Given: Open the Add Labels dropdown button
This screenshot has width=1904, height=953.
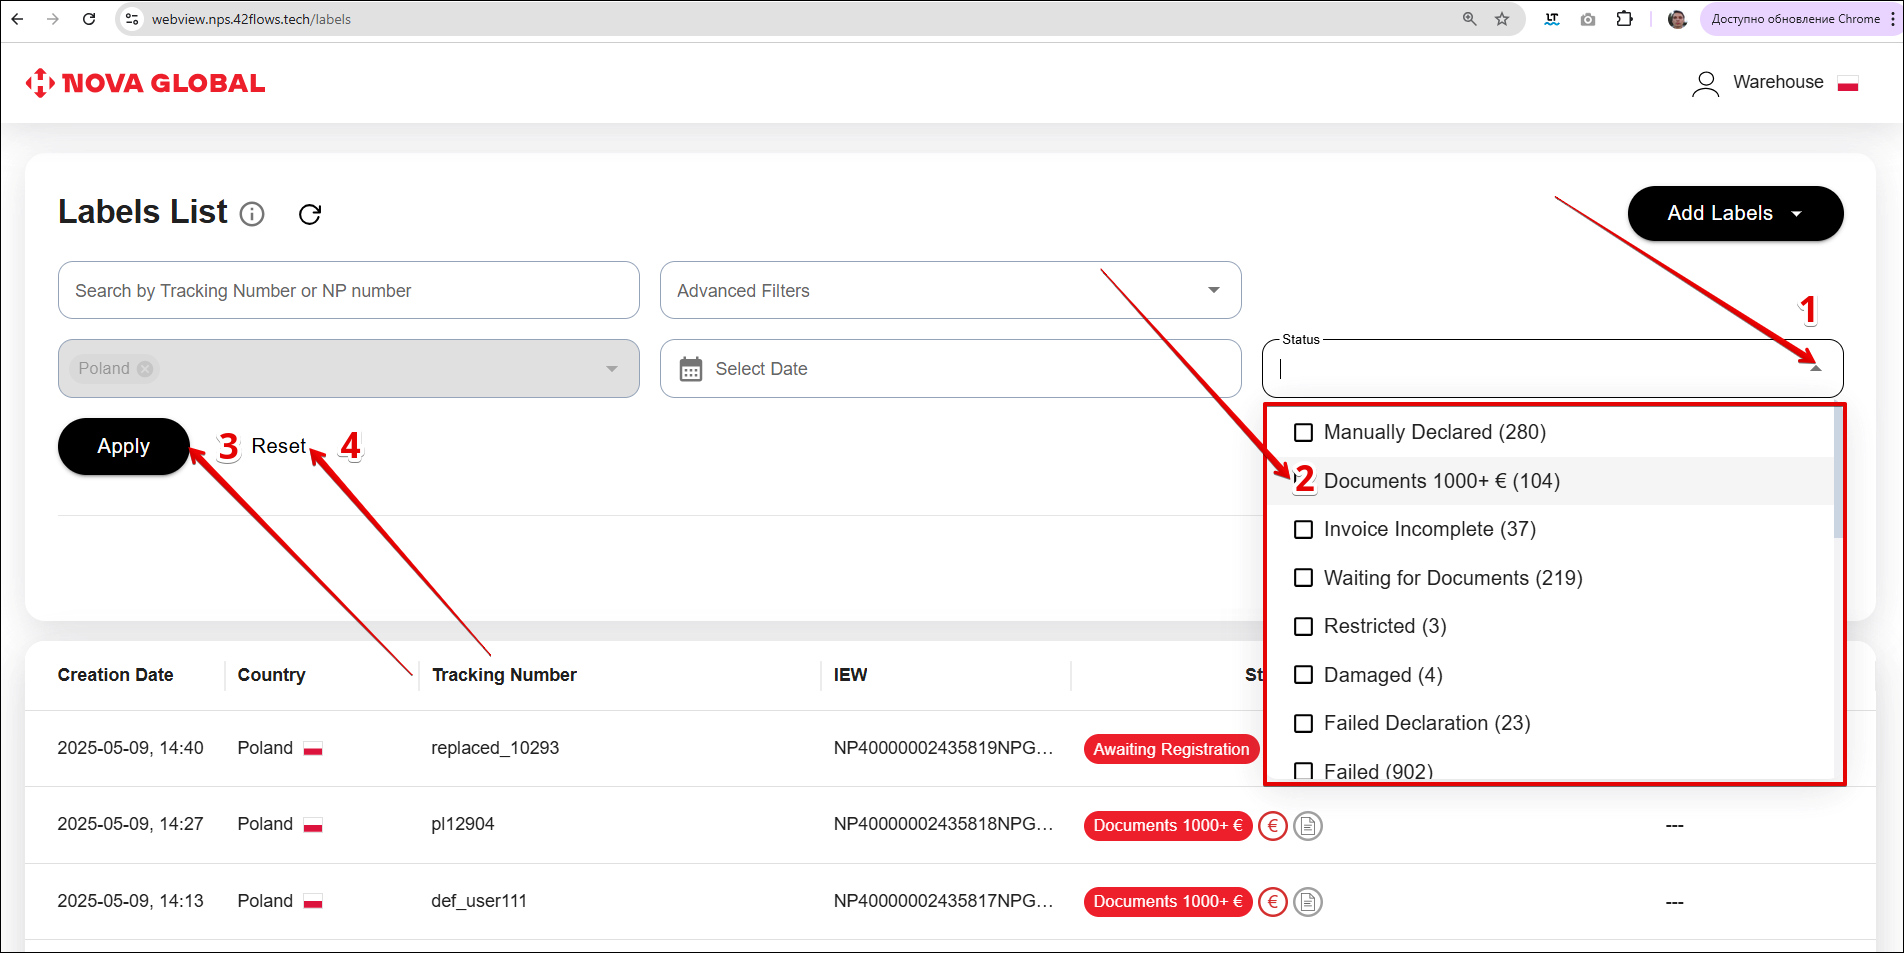Looking at the screenshot, I should 1735,213.
